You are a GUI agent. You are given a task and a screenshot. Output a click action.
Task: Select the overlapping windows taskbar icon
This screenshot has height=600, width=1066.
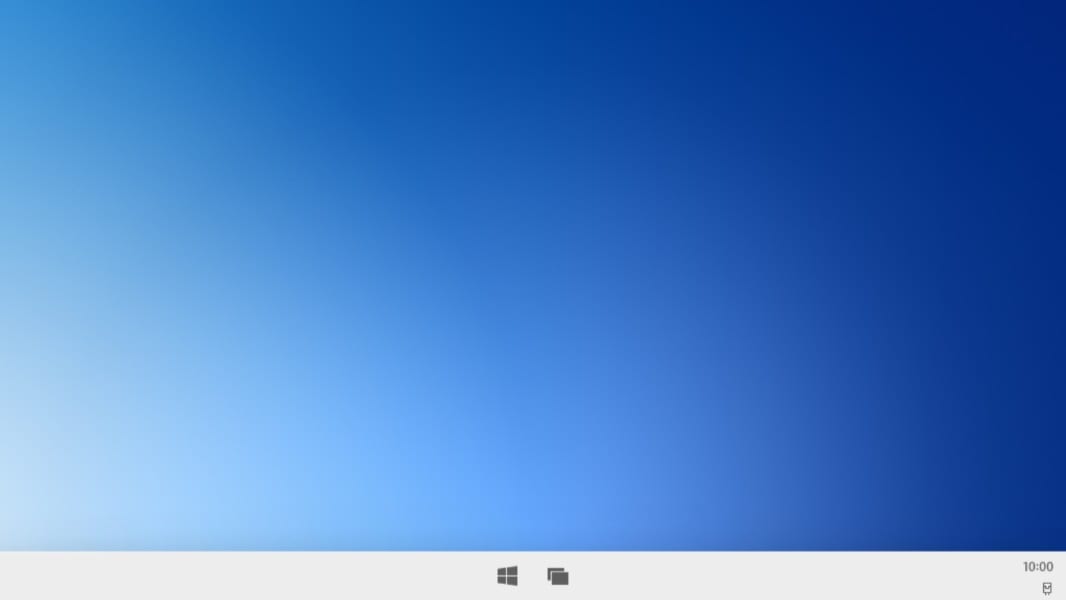tap(558, 576)
